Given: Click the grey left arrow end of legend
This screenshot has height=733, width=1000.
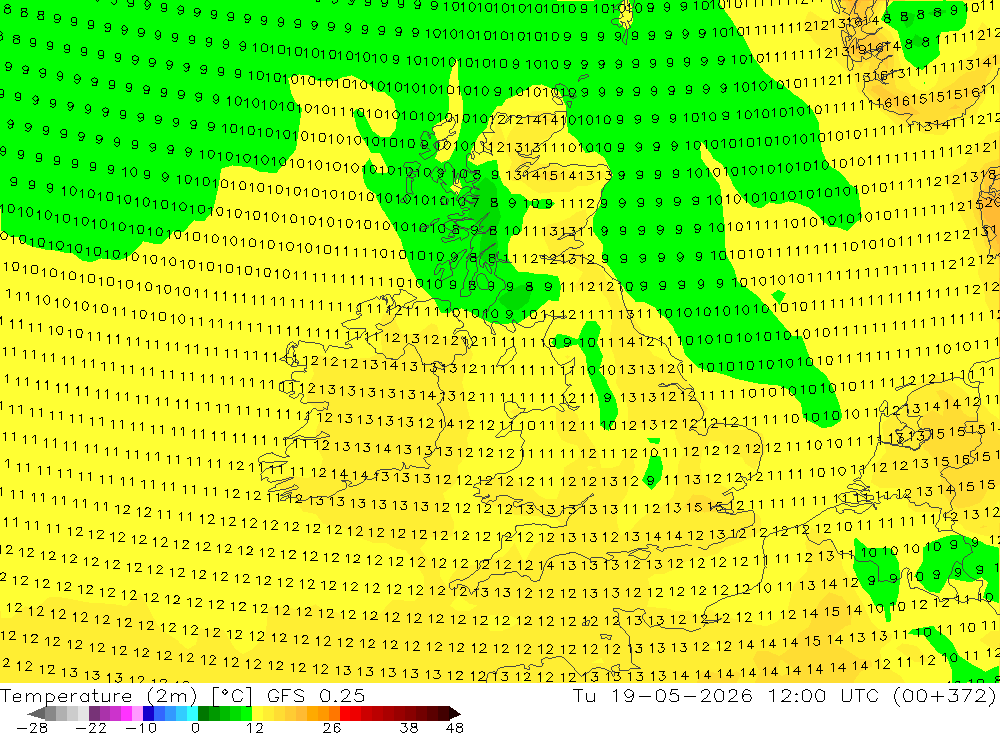Looking at the screenshot, I should coord(36,713).
